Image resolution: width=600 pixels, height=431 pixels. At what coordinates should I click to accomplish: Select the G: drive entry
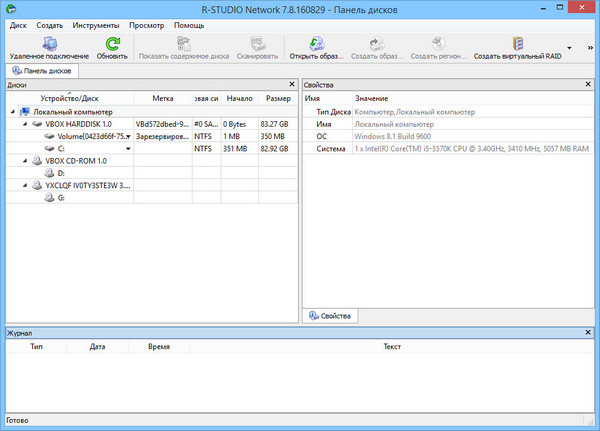[x=62, y=197]
